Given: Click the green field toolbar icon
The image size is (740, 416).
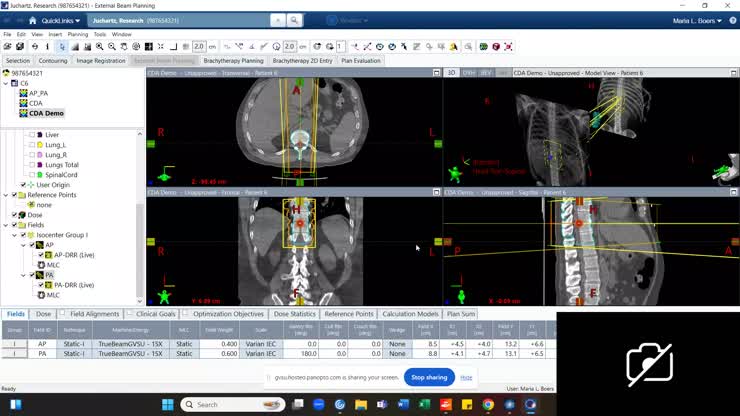Looking at the screenshot, I should click(x=483, y=46).
